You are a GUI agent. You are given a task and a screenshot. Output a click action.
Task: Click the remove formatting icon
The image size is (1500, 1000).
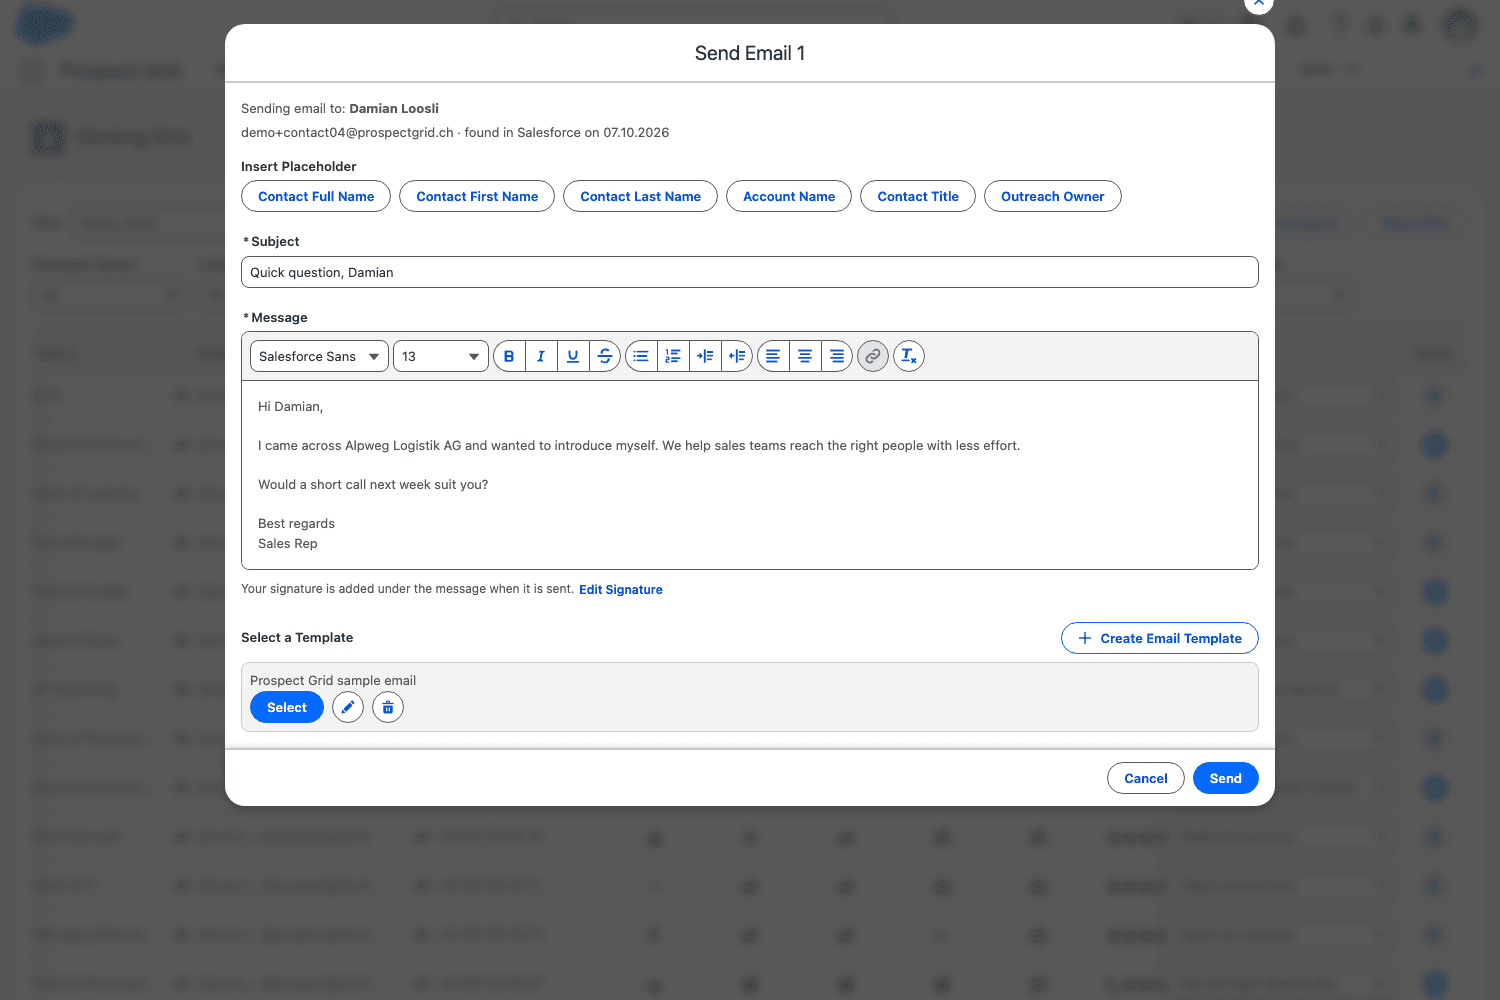click(909, 356)
